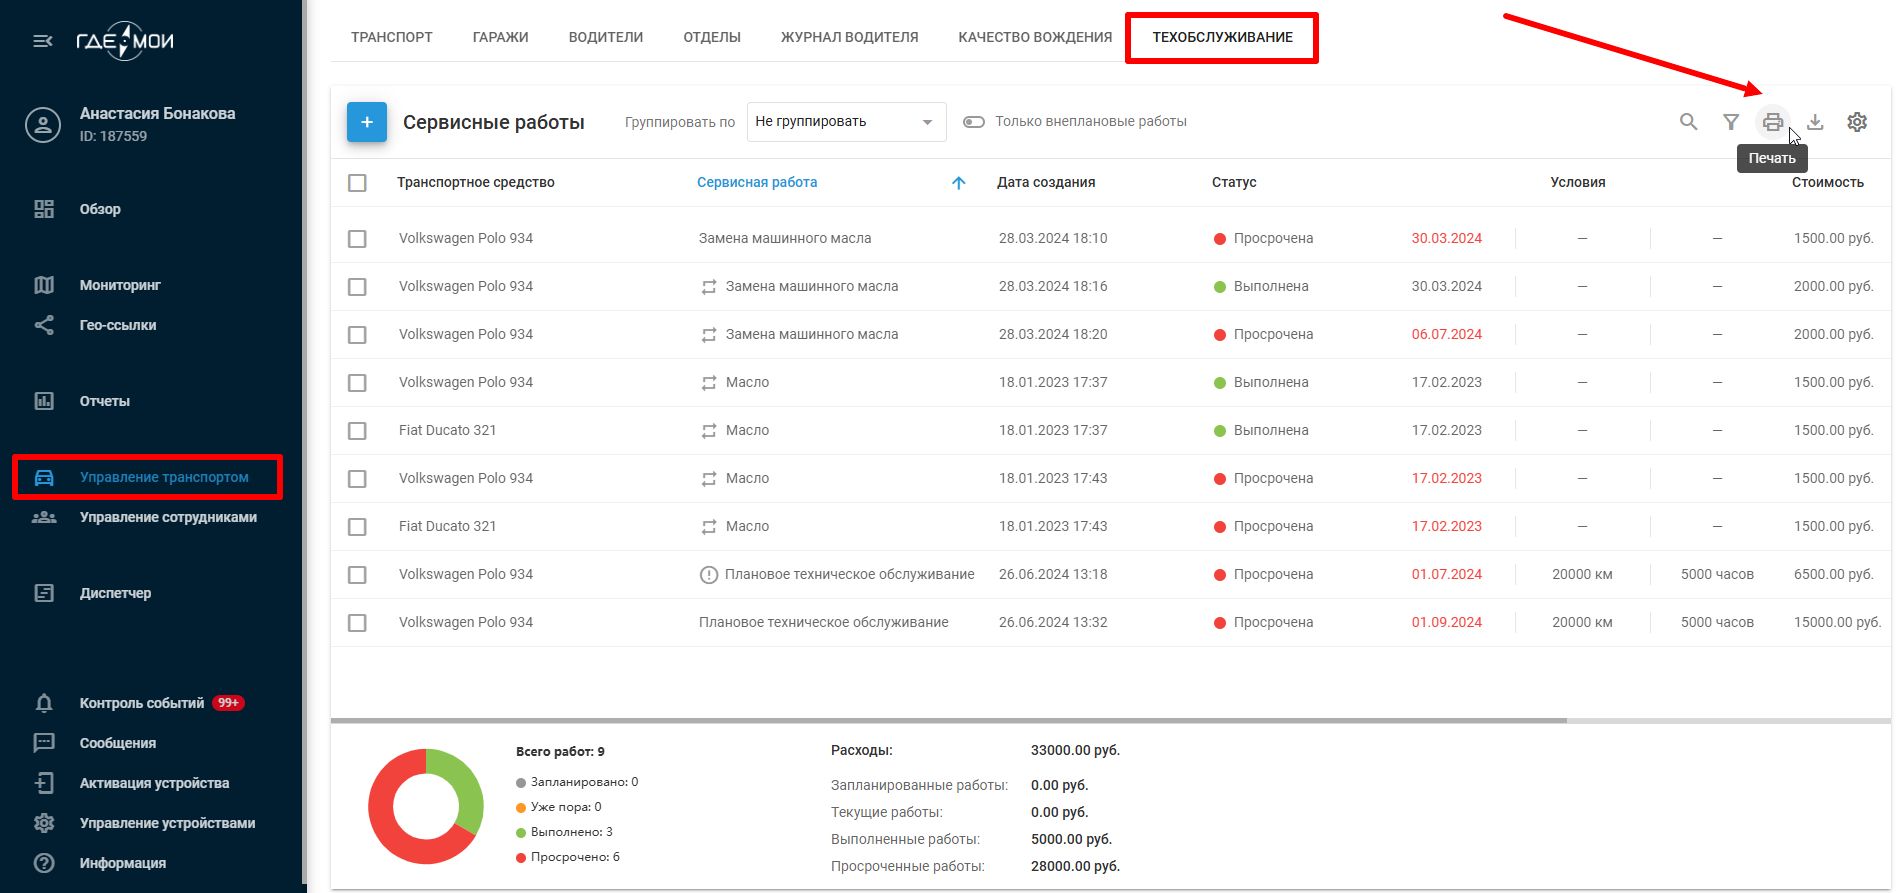This screenshot has width=1898, height=893.
Task: Select checkbox for first Fiat Ducato 321 row
Action: (357, 431)
